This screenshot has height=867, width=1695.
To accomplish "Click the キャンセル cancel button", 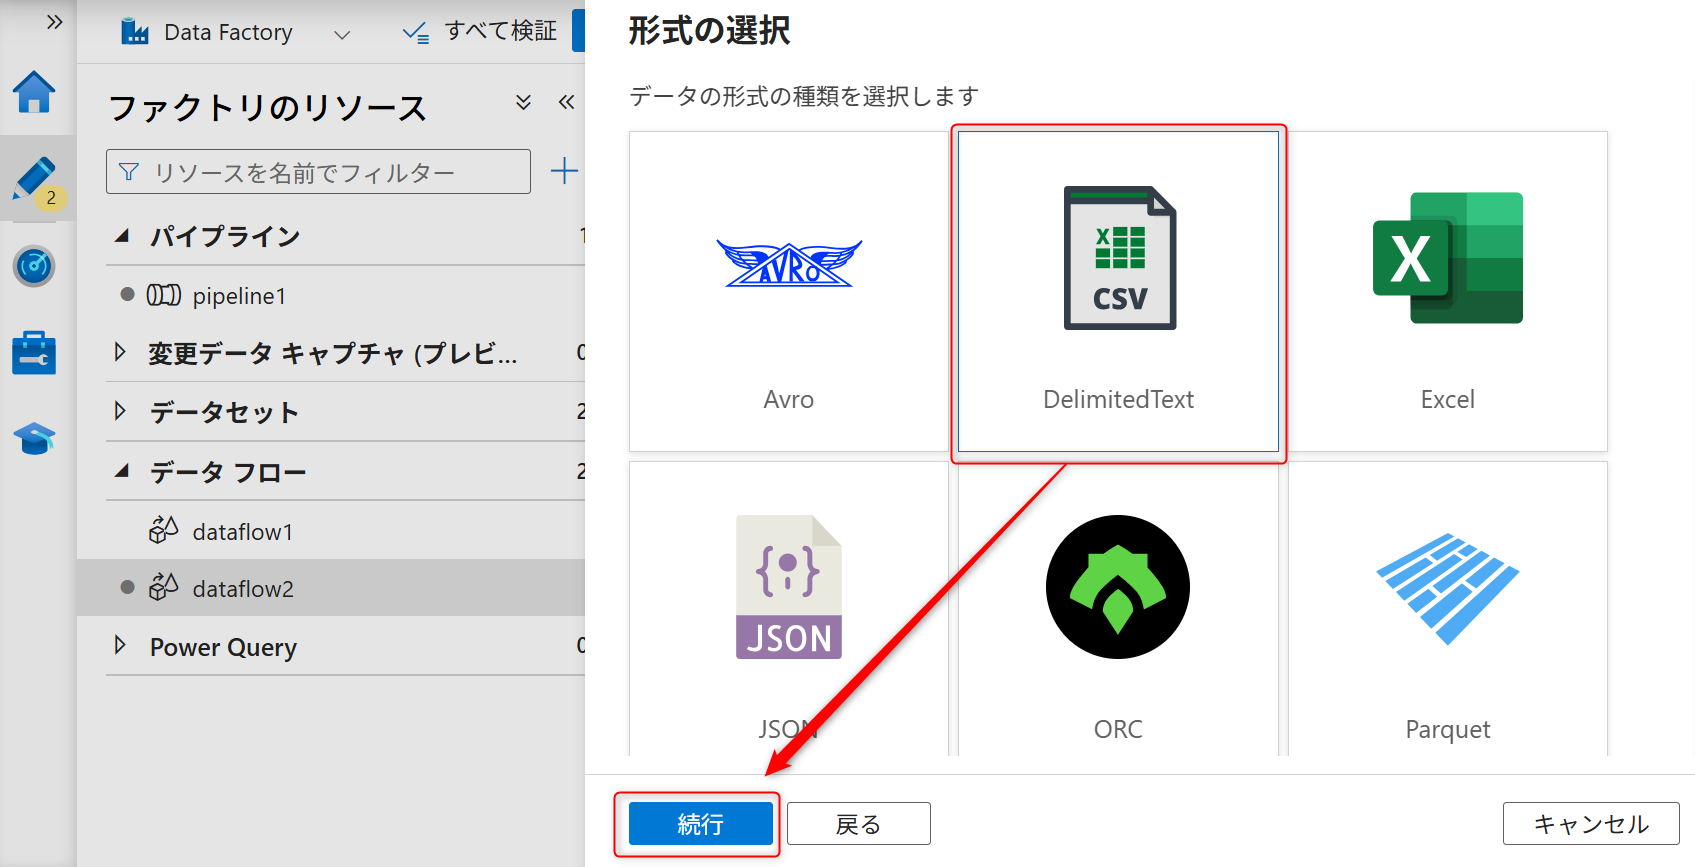I will pos(1591,824).
